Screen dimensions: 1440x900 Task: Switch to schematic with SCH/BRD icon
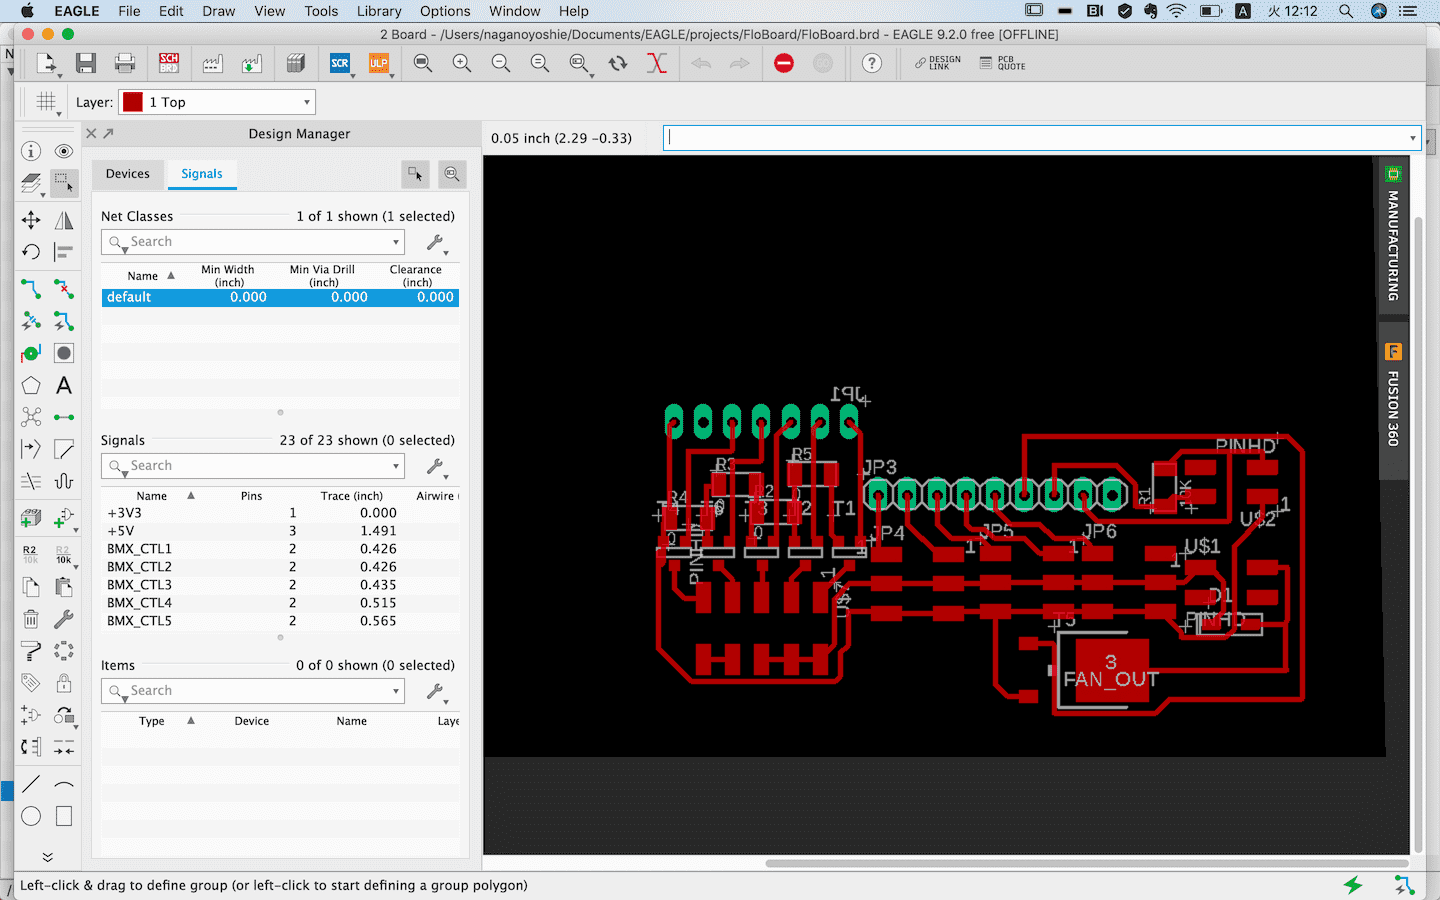pyautogui.click(x=169, y=64)
